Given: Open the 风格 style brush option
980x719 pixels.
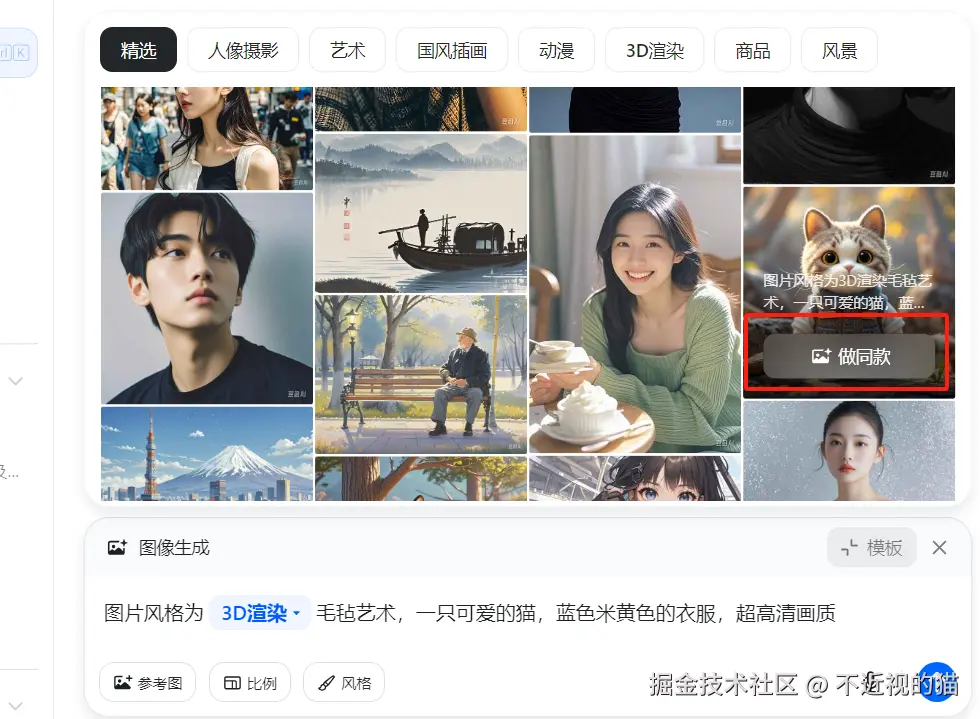Looking at the screenshot, I should (344, 682).
